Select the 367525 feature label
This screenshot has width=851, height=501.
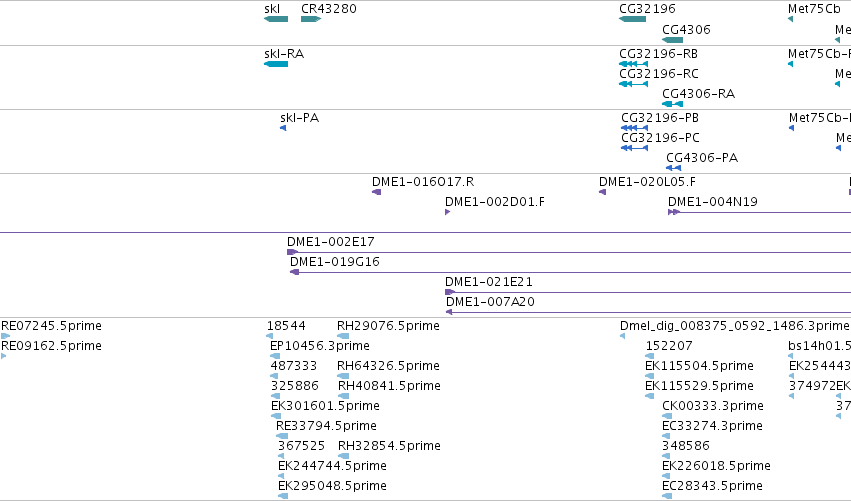pos(301,446)
